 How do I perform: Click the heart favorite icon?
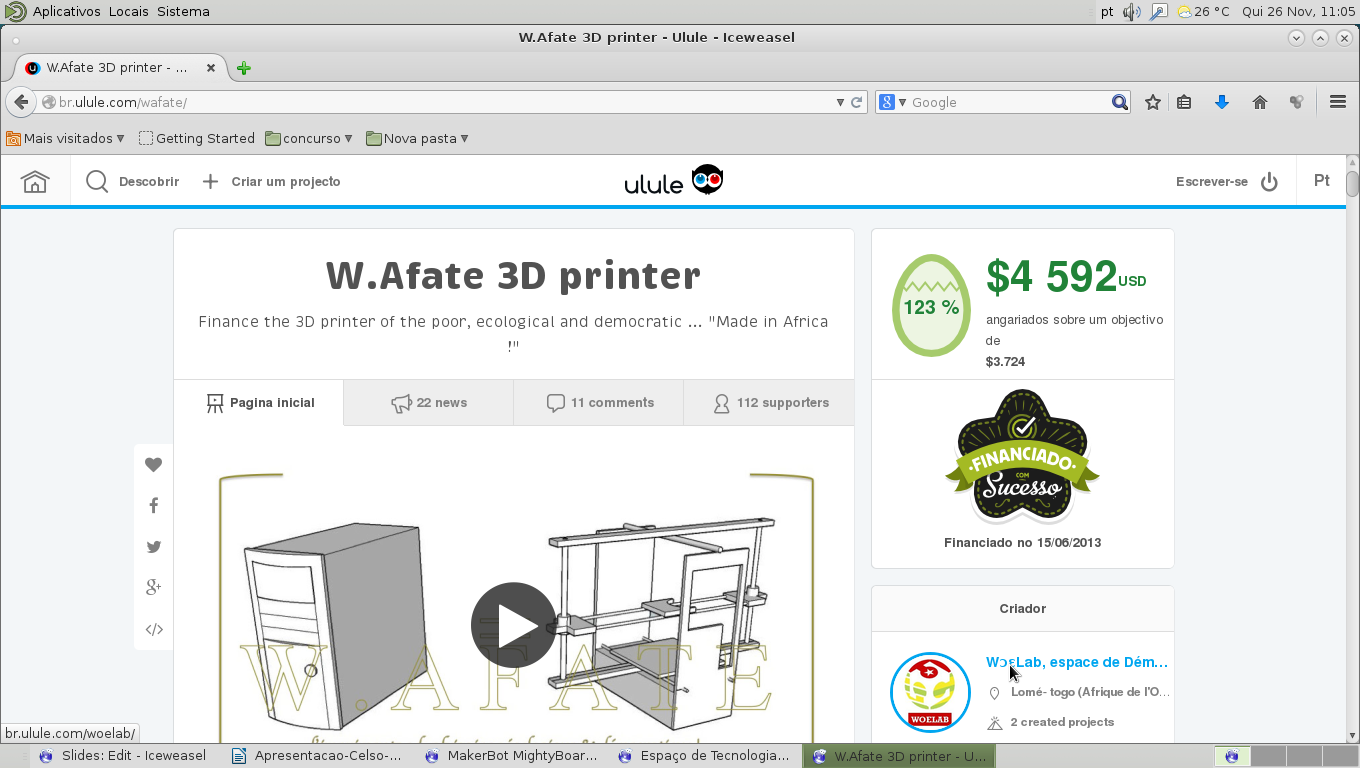point(153,464)
